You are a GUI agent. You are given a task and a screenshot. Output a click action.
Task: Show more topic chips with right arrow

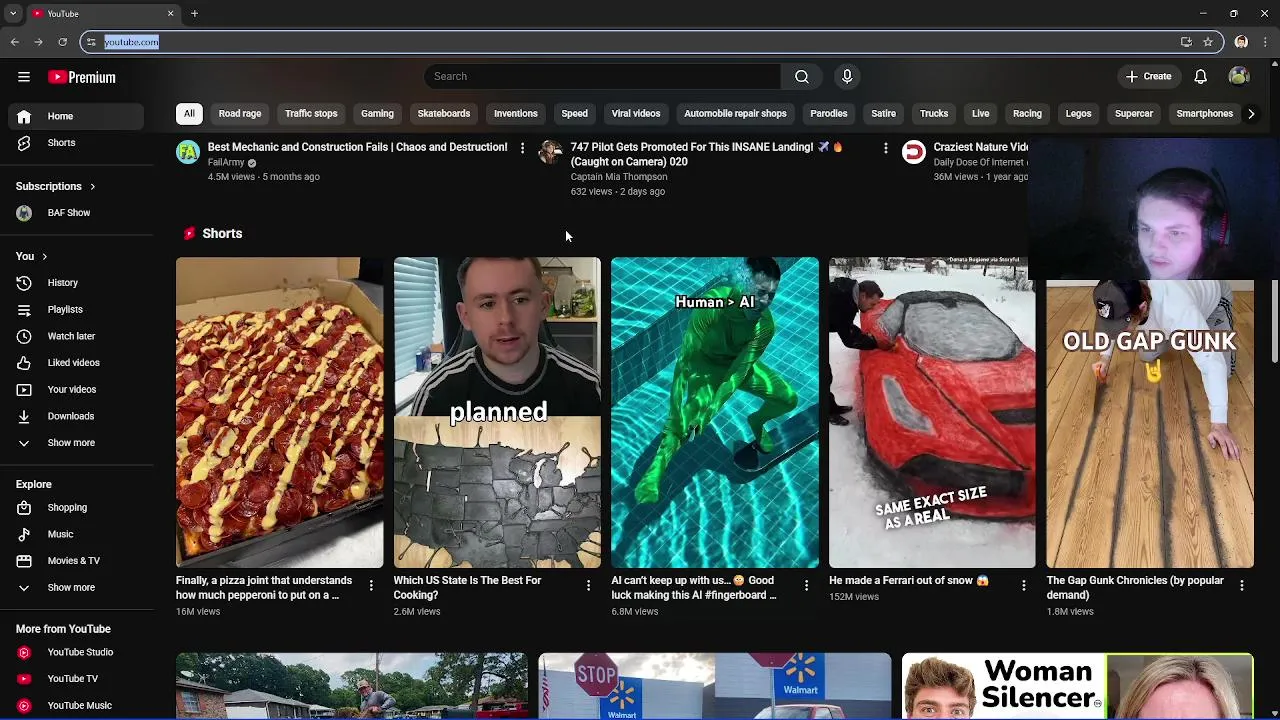point(1251,114)
